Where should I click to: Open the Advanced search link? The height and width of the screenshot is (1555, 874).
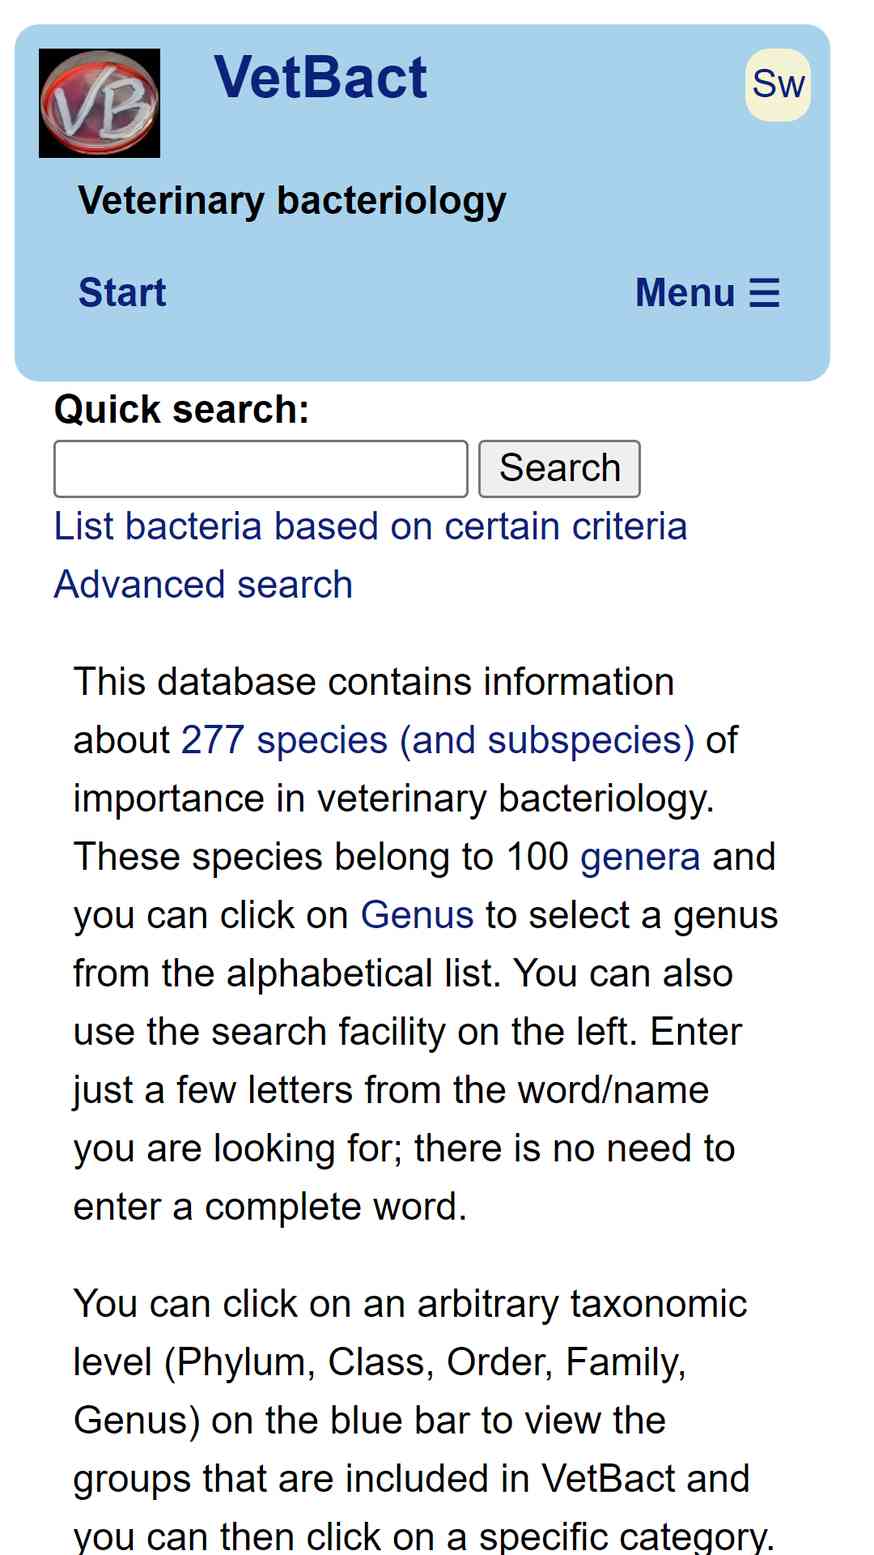pyautogui.click(x=203, y=584)
